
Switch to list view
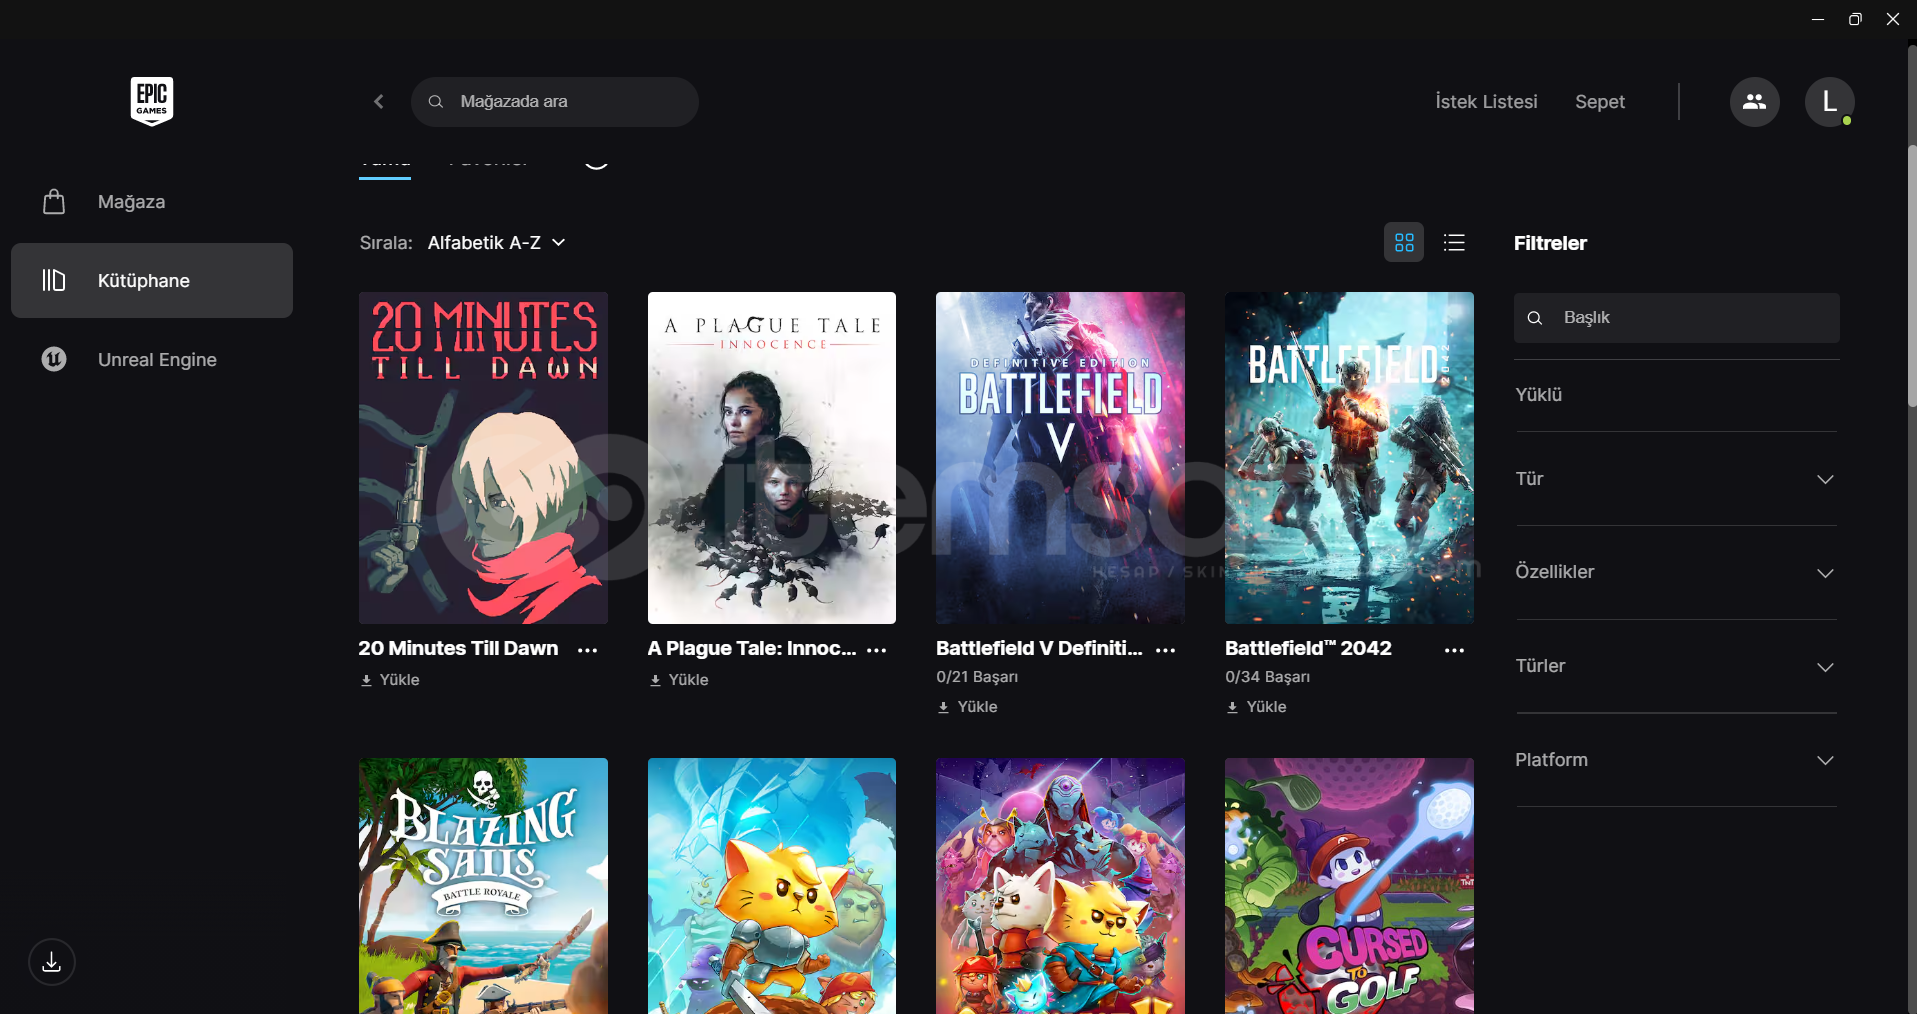(x=1454, y=243)
